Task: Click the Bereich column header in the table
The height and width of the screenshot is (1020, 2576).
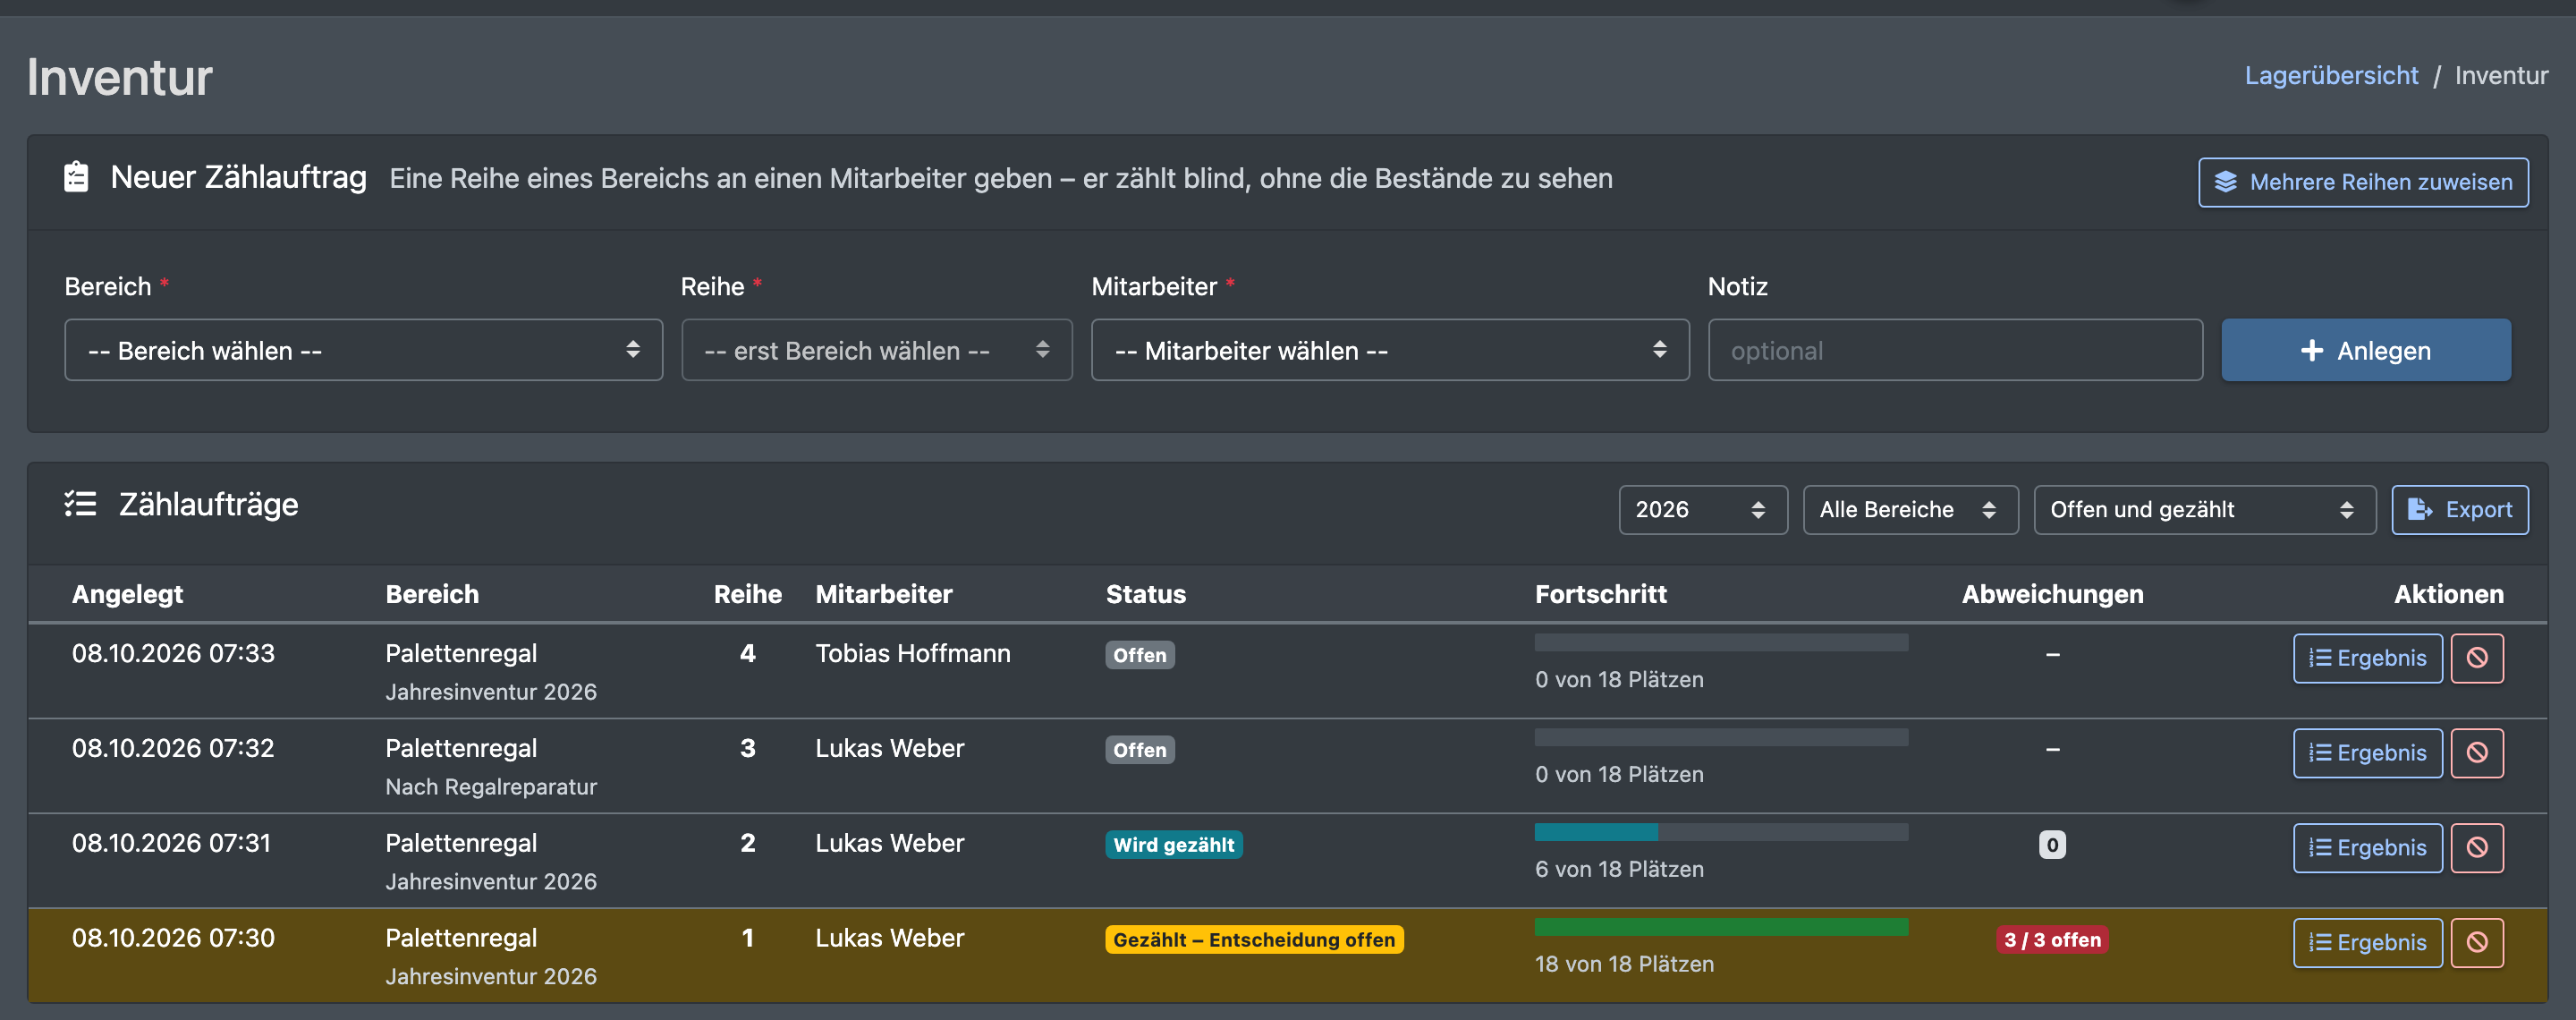Action: click(x=432, y=594)
